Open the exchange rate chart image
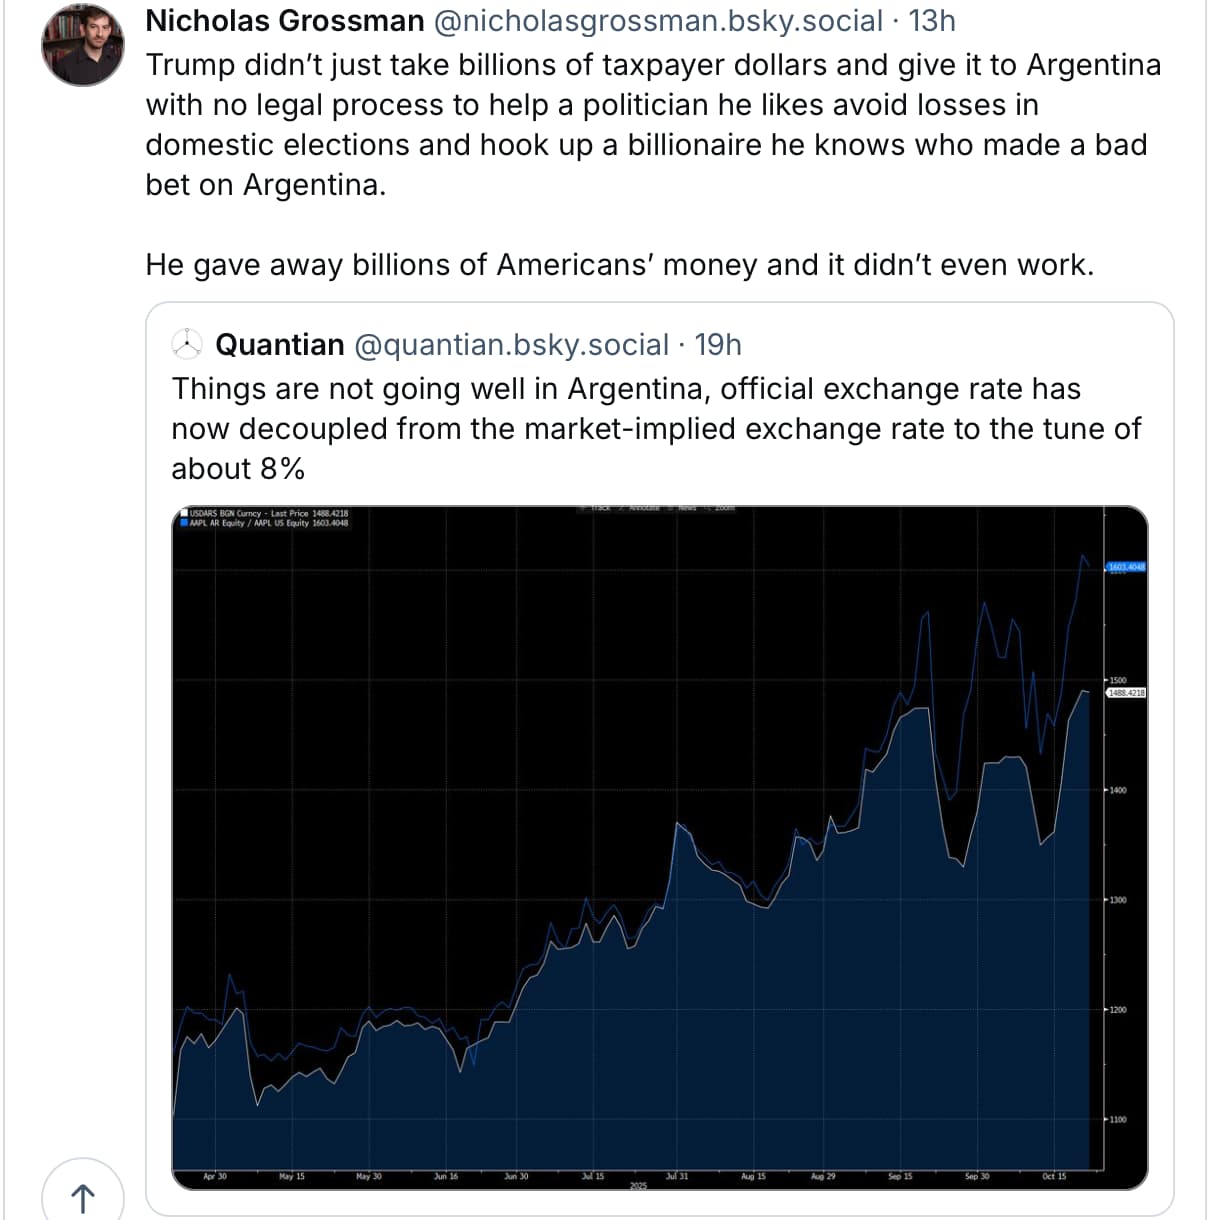Image resolution: width=1222 pixels, height=1220 pixels. [640, 850]
